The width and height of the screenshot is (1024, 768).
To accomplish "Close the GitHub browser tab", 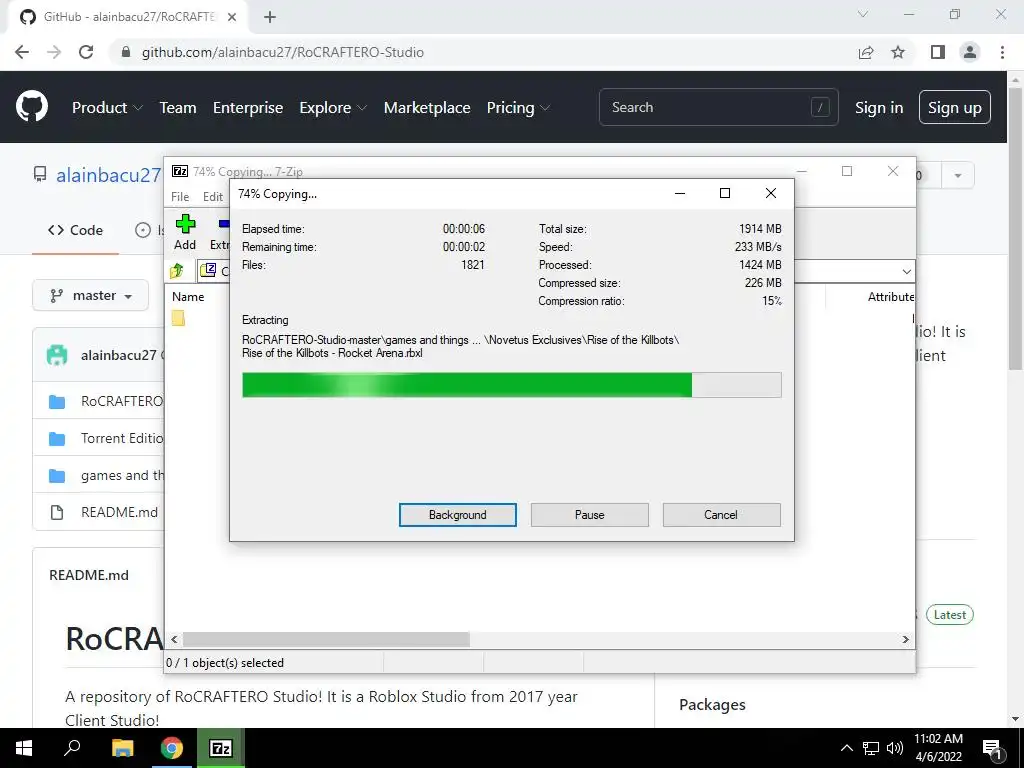I will pos(232,17).
